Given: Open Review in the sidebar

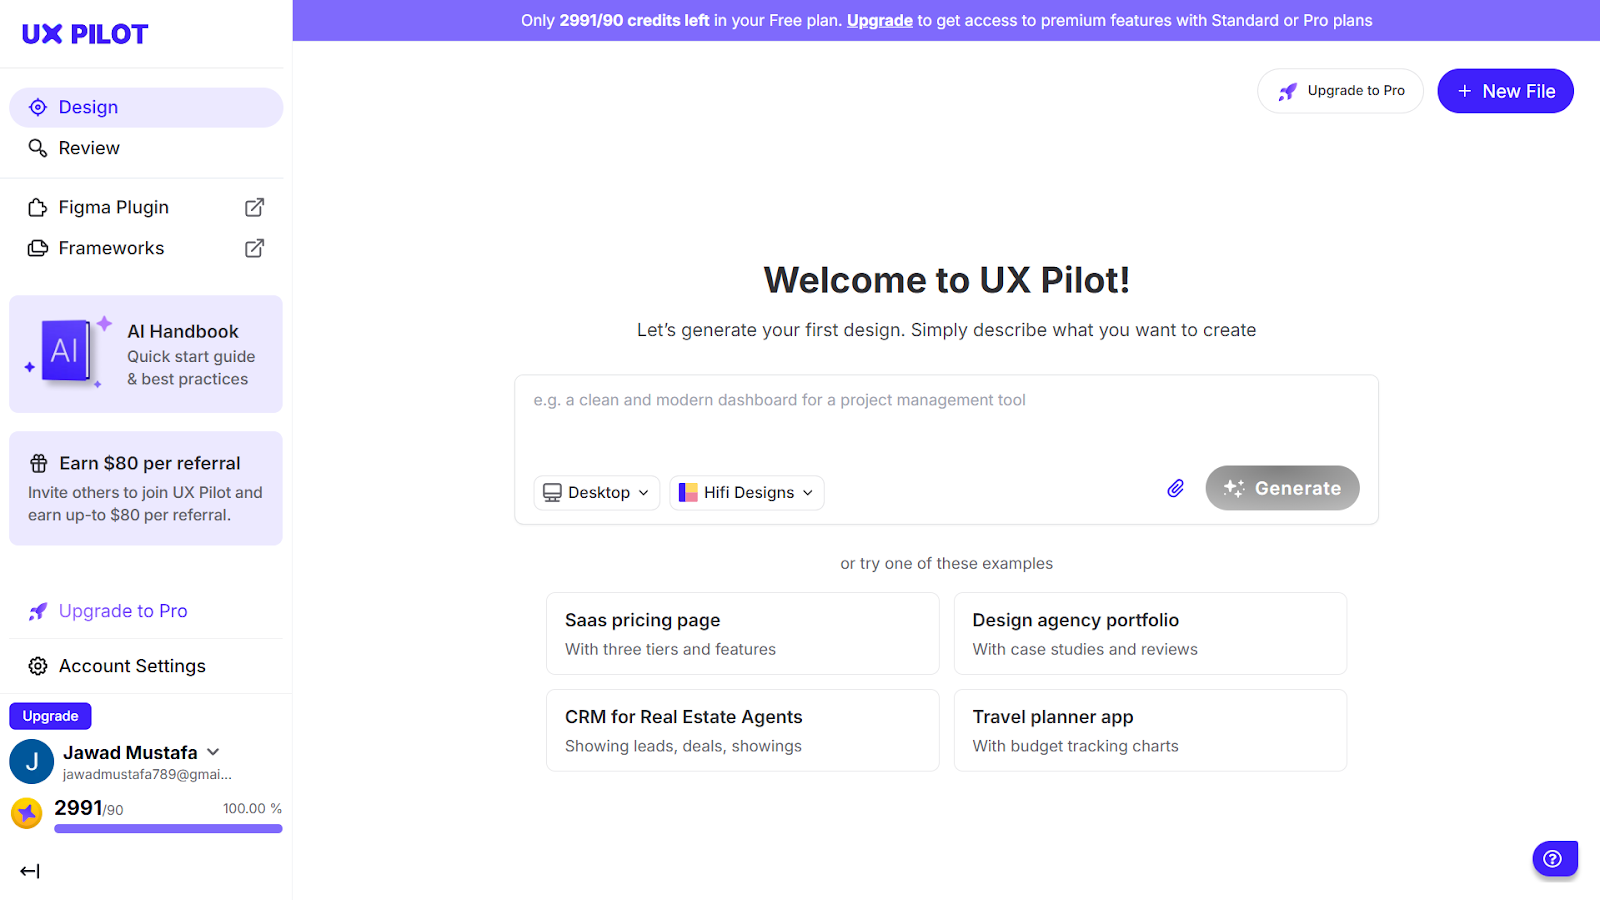Looking at the screenshot, I should click(89, 148).
